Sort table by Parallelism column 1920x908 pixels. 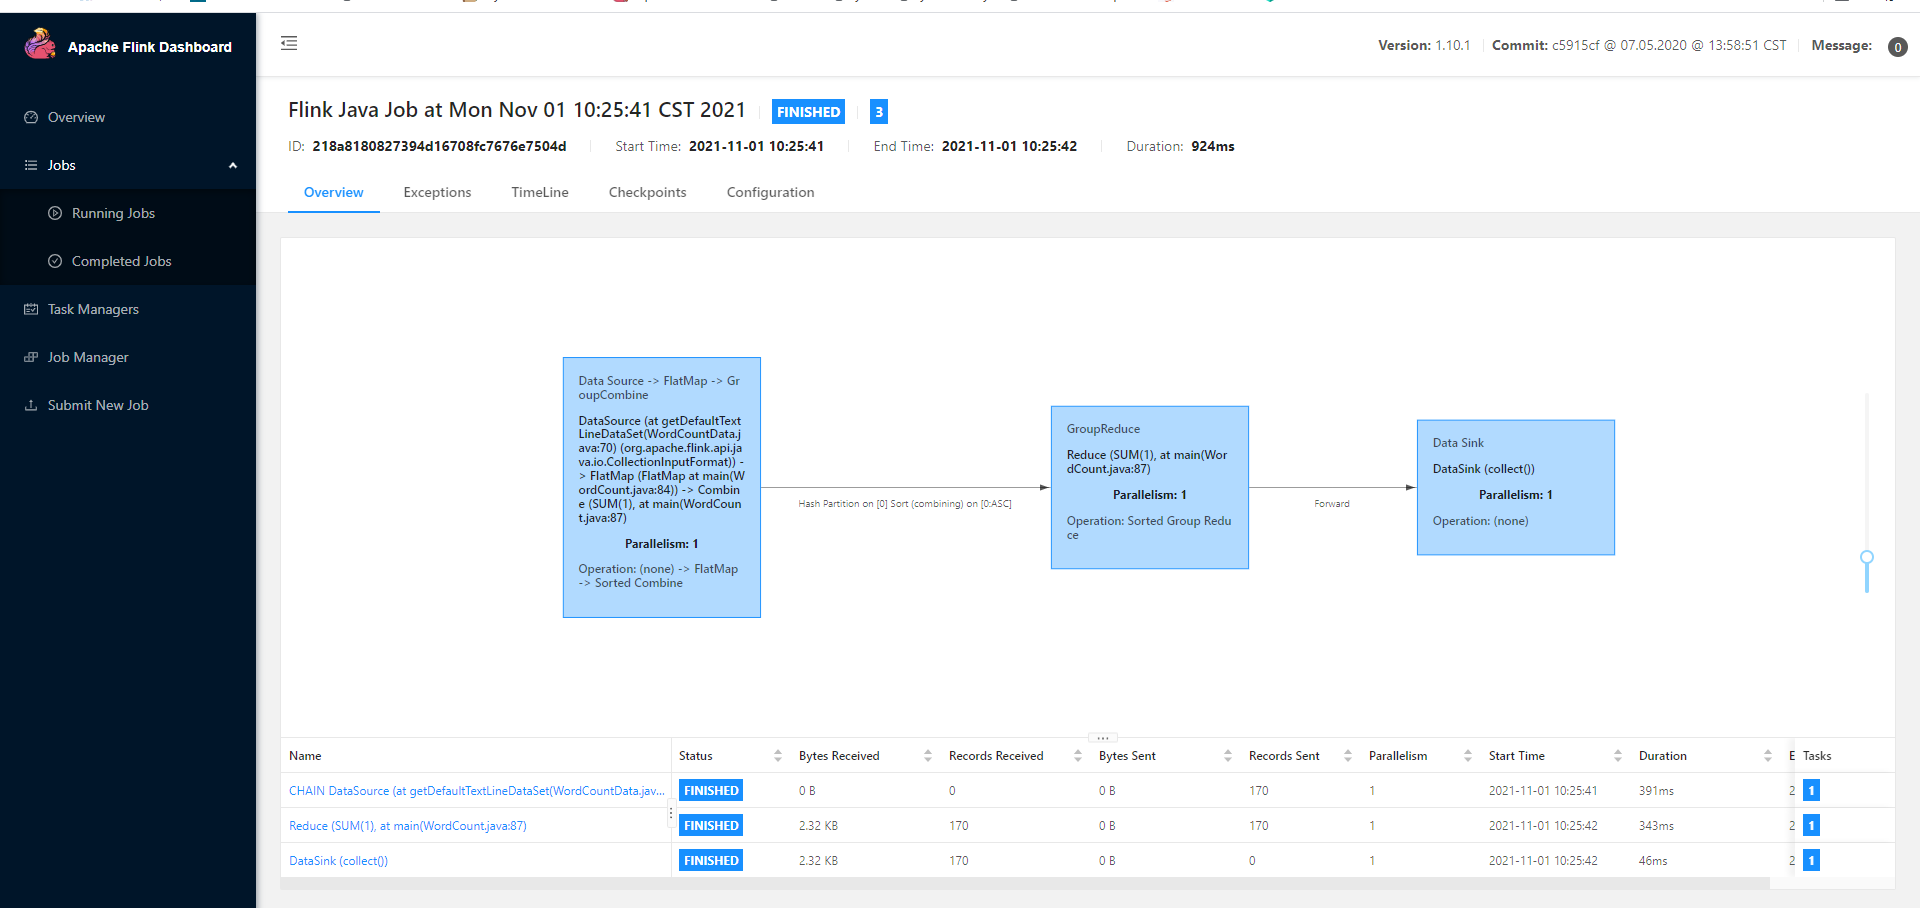1468,756
